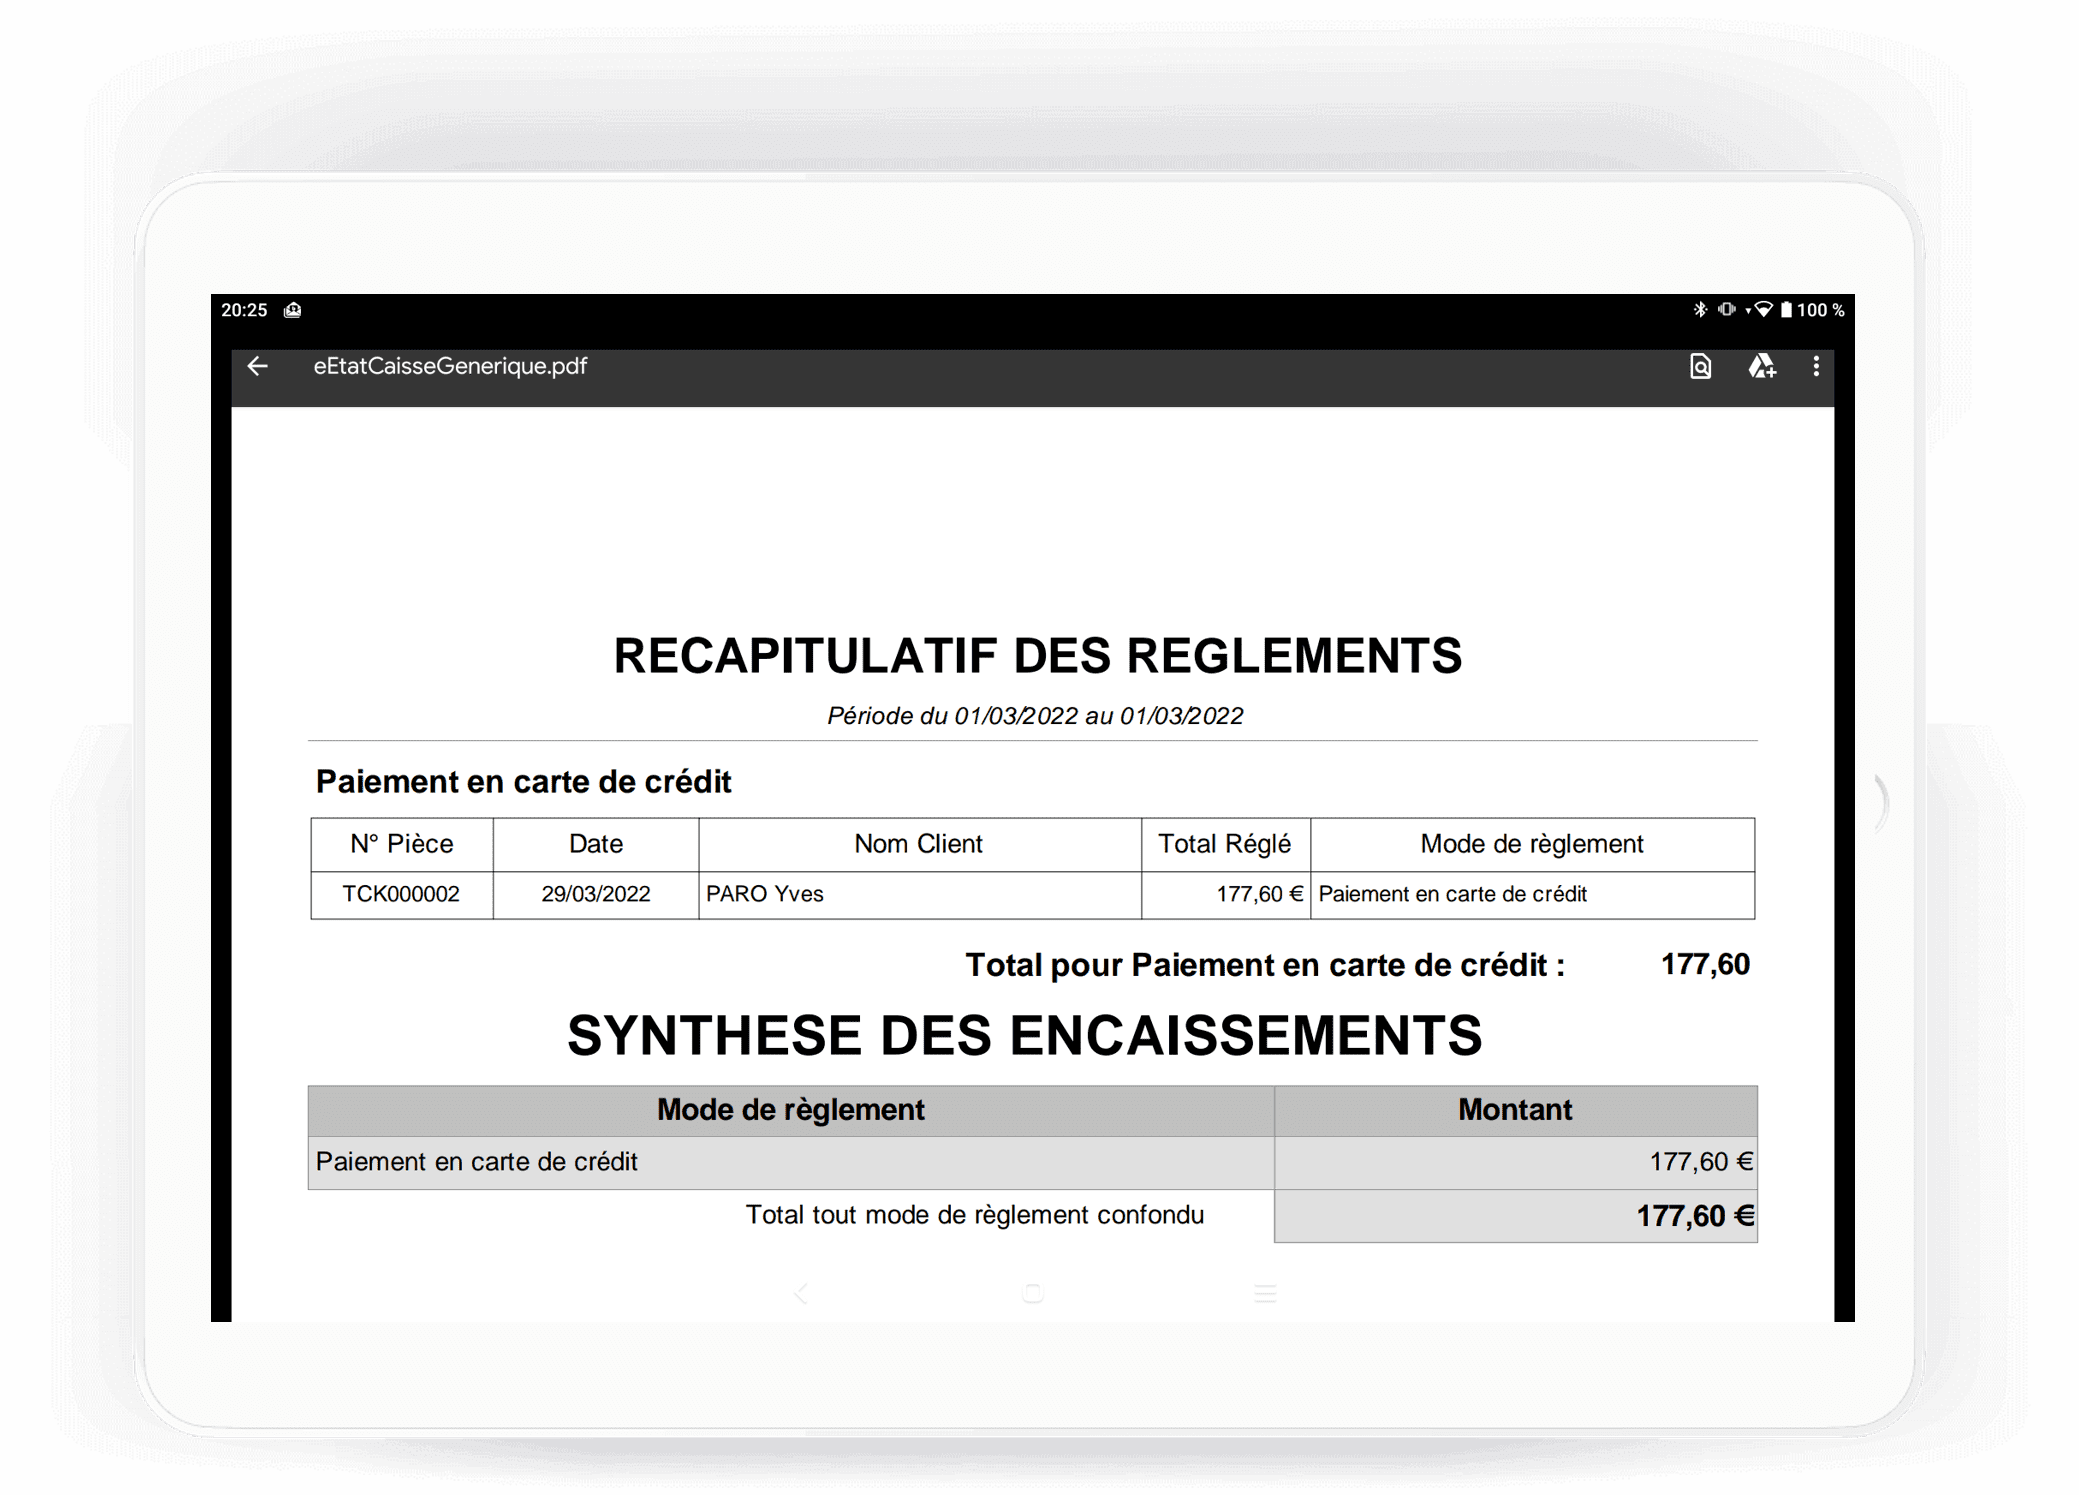2079x1495 pixels.
Task: Tap the add to Google Drive icon
Action: 1761,367
